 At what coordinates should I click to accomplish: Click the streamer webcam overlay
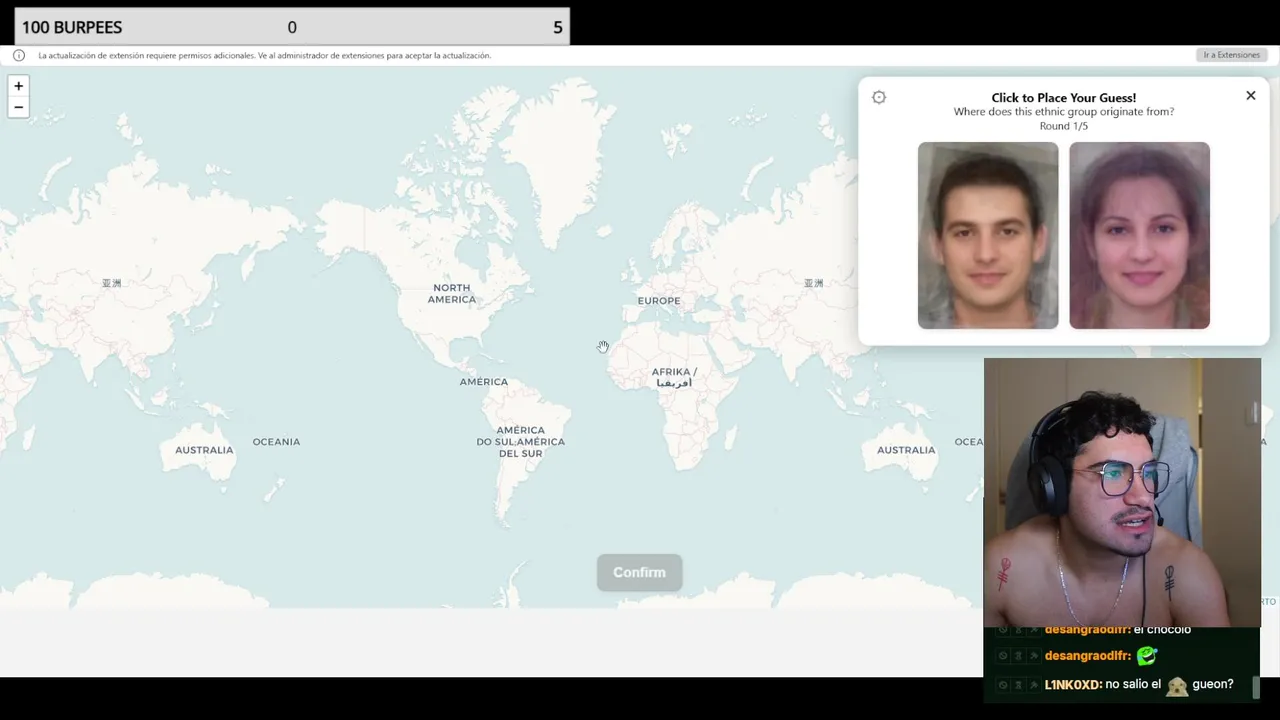(1122, 492)
